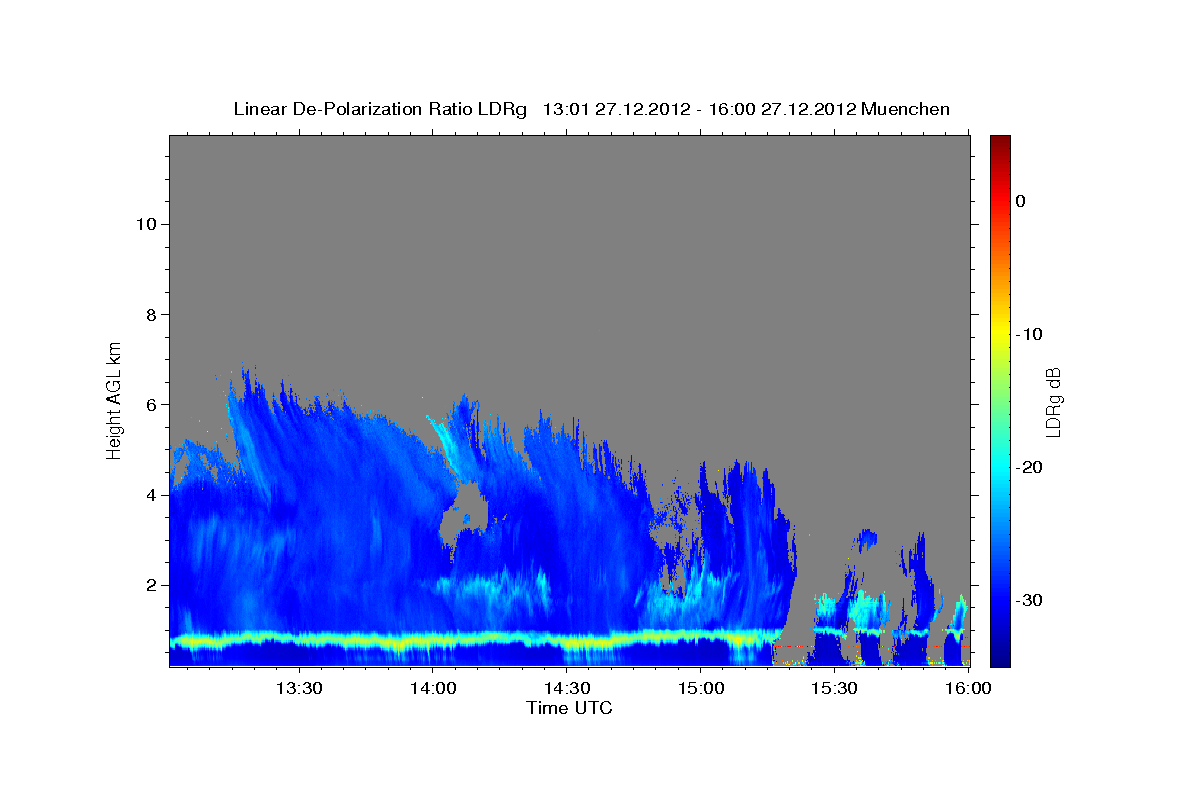The height and width of the screenshot is (800, 1200).
Task: Click the colorbar value -10
Action: (1030, 334)
